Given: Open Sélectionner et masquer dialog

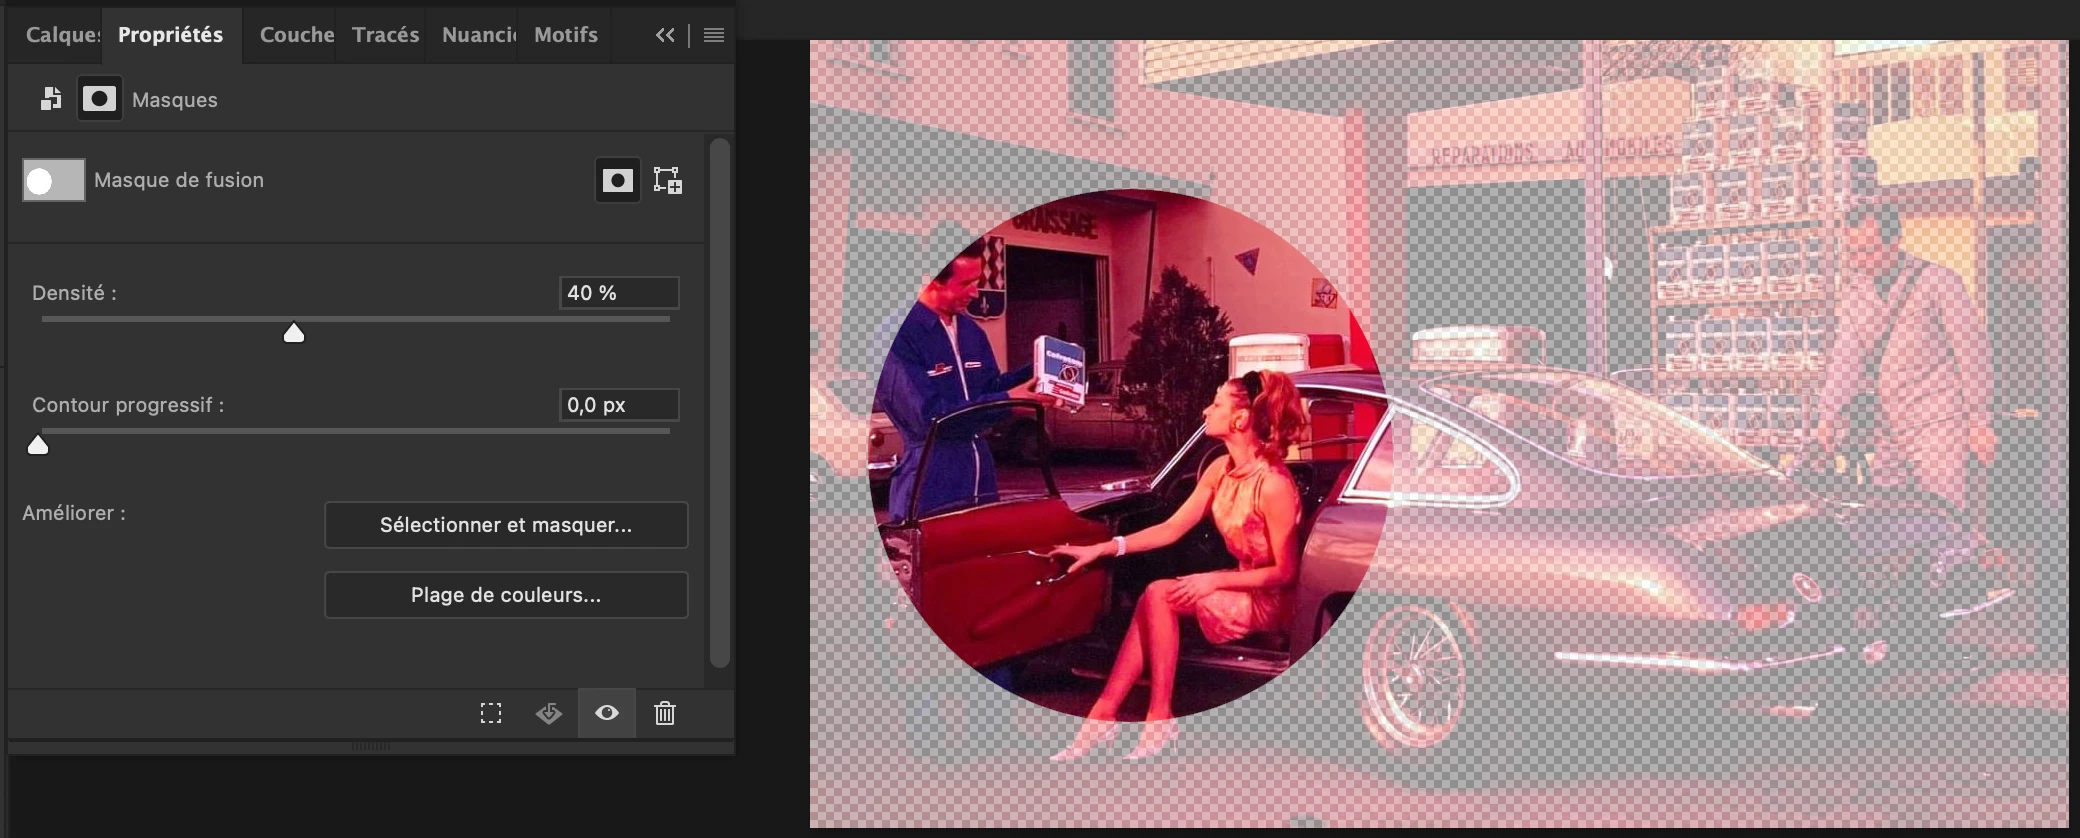Looking at the screenshot, I should click(x=506, y=525).
